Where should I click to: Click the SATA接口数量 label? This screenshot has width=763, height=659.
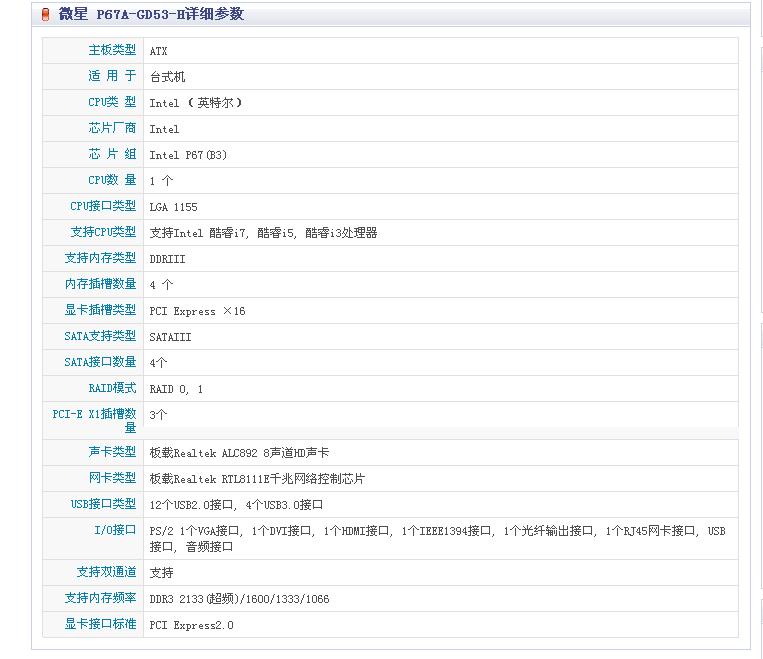pyautogui.click(x=100, y=362)
